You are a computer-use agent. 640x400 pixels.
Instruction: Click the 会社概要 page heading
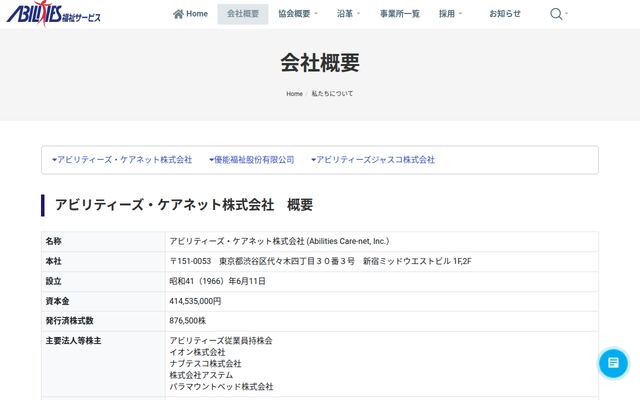tap(320, 63)
